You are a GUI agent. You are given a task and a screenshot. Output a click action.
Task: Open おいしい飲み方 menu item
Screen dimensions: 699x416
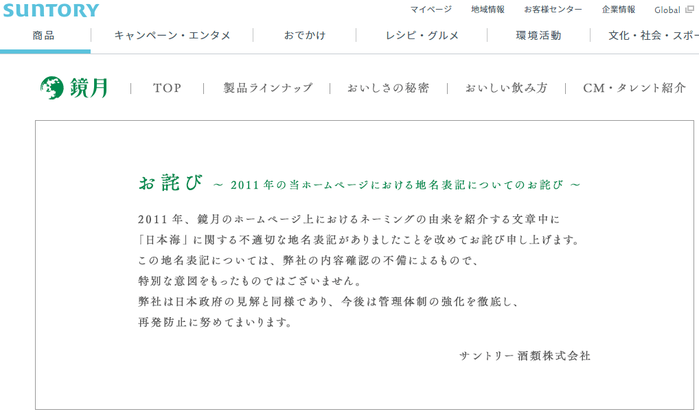click(506, 88)
